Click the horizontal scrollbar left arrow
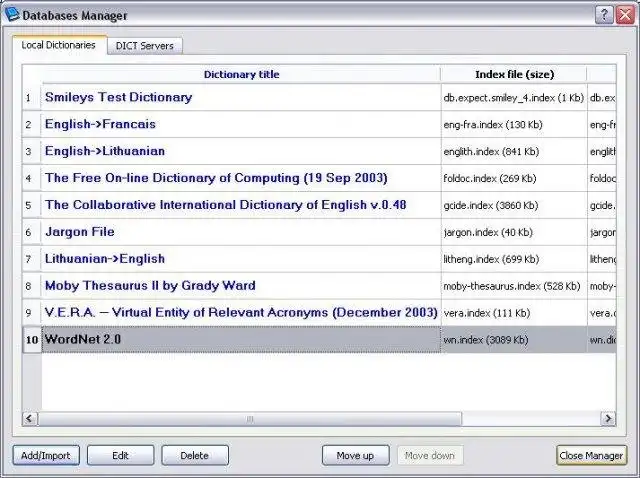 click(x=29, y=418)
